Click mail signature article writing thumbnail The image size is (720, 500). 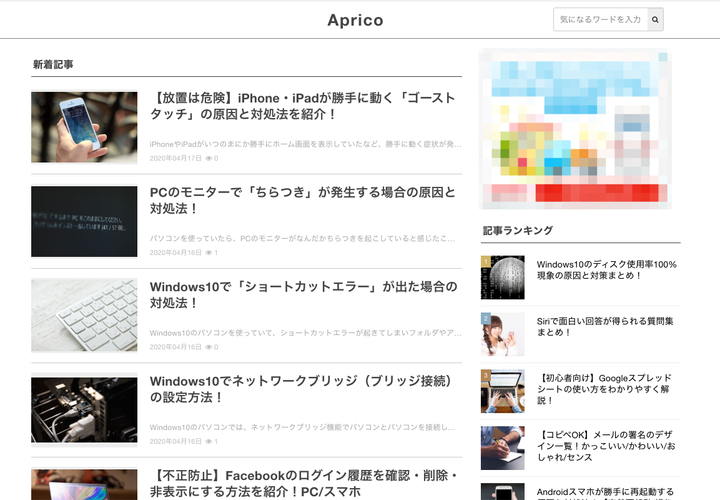[503, 448]
